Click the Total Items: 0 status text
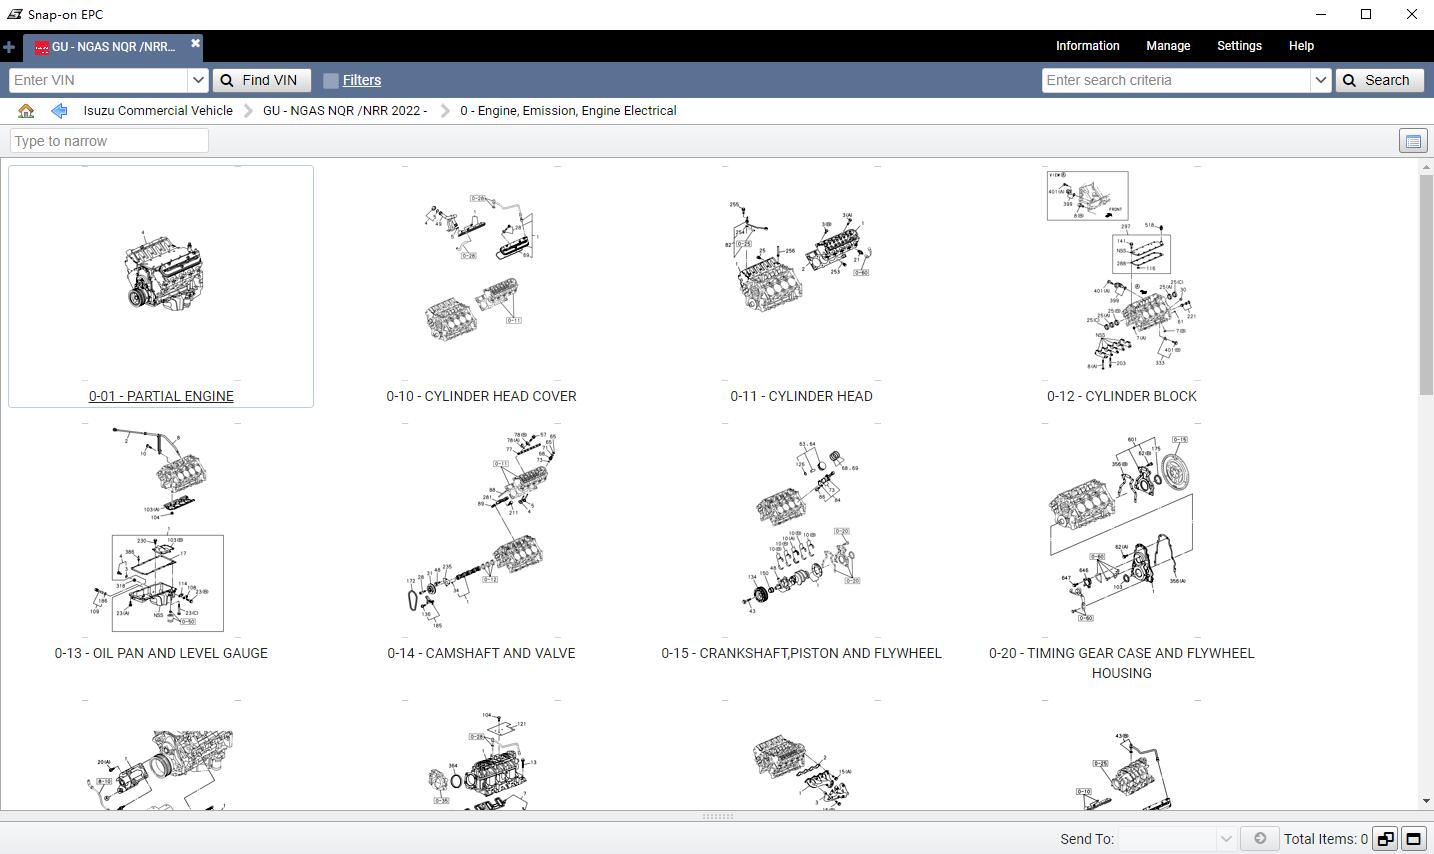This screenshot has width=1434, height=854. tap(1325, 839)
